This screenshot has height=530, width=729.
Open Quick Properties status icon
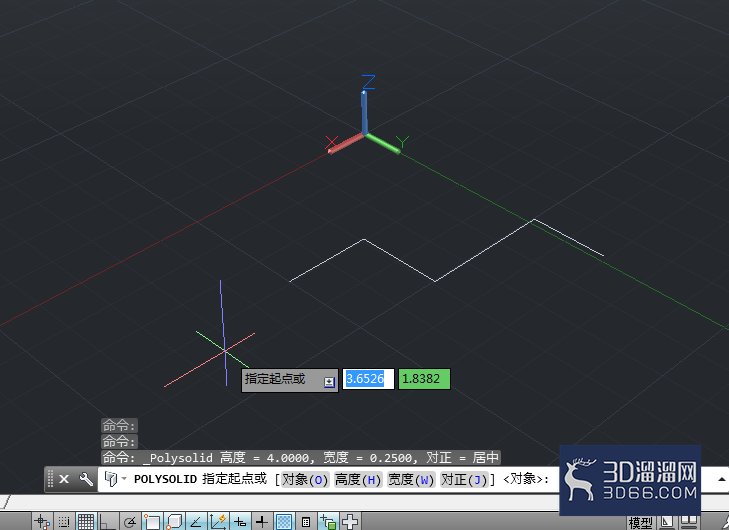click(x=305, y=522)
